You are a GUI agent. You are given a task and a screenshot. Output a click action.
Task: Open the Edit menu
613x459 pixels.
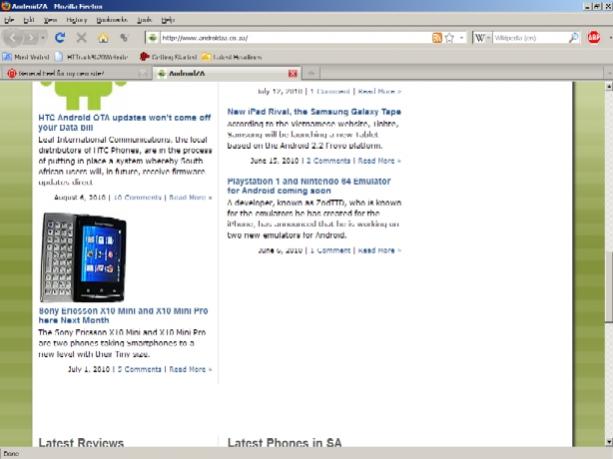(29, 20)
